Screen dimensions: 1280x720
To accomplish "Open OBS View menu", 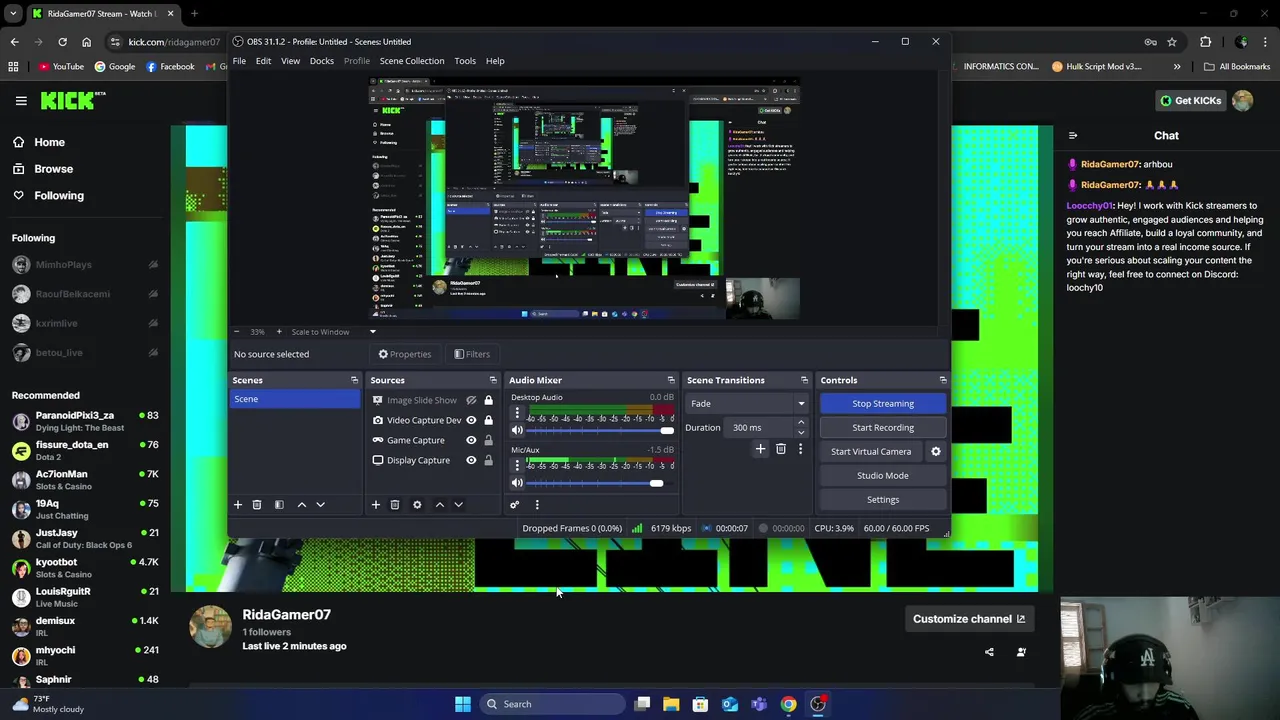I will [290, 61].
